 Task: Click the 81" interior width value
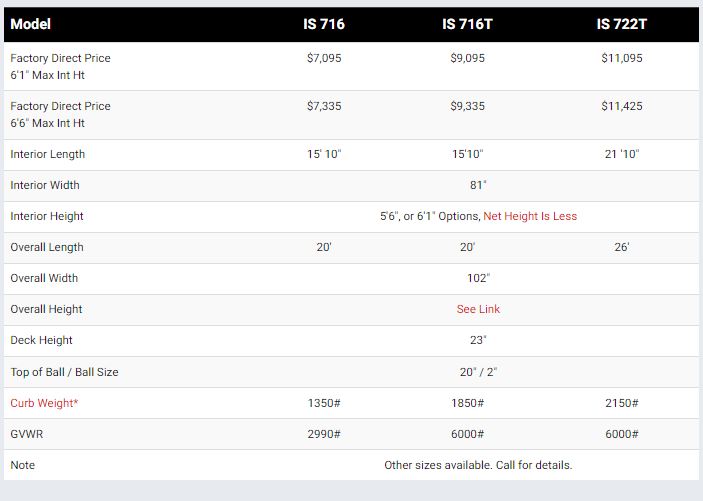[x=478, y=185]
